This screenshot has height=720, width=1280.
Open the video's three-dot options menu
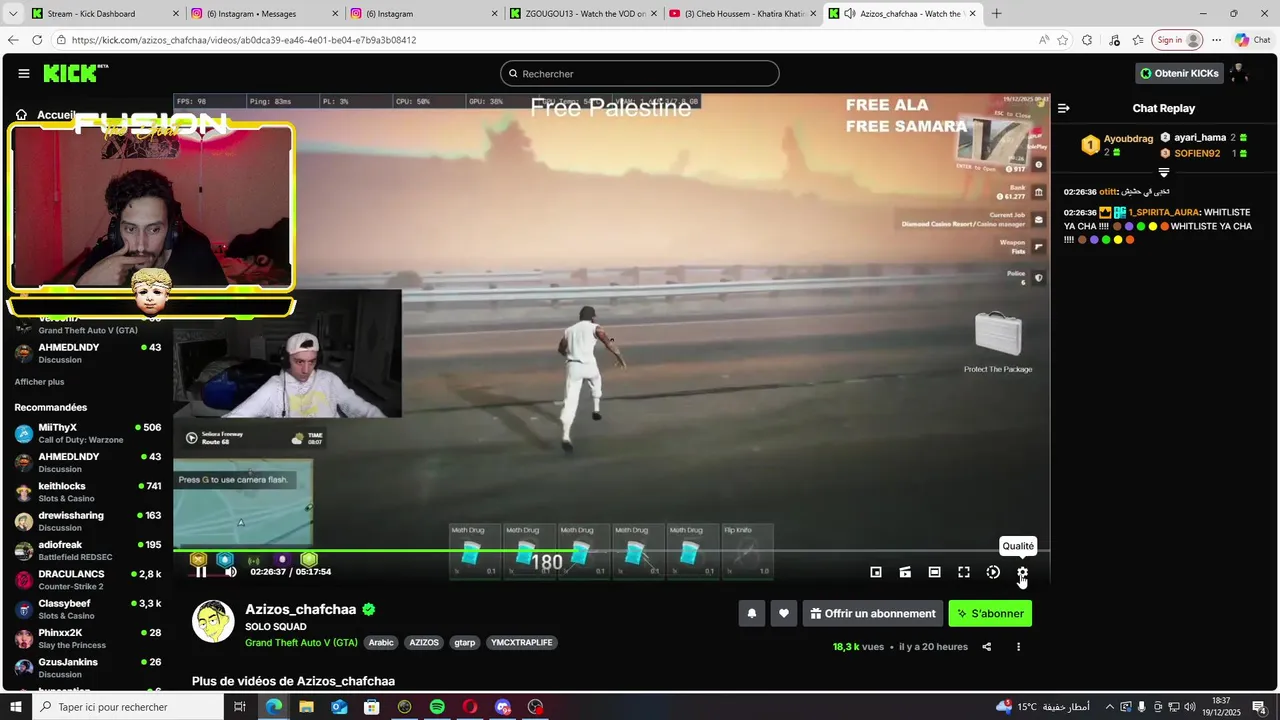[1018, 647]
